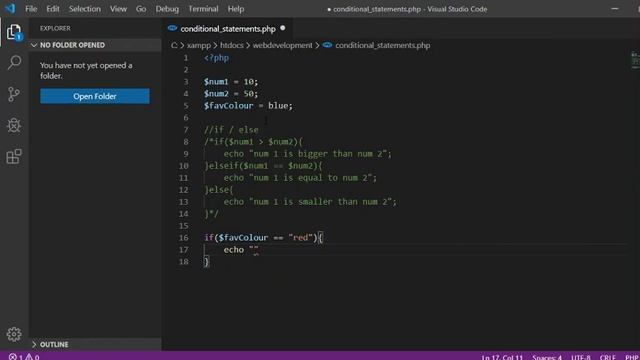Click line number 16 in the gutter
640x360 pixels.
point(183,238)
